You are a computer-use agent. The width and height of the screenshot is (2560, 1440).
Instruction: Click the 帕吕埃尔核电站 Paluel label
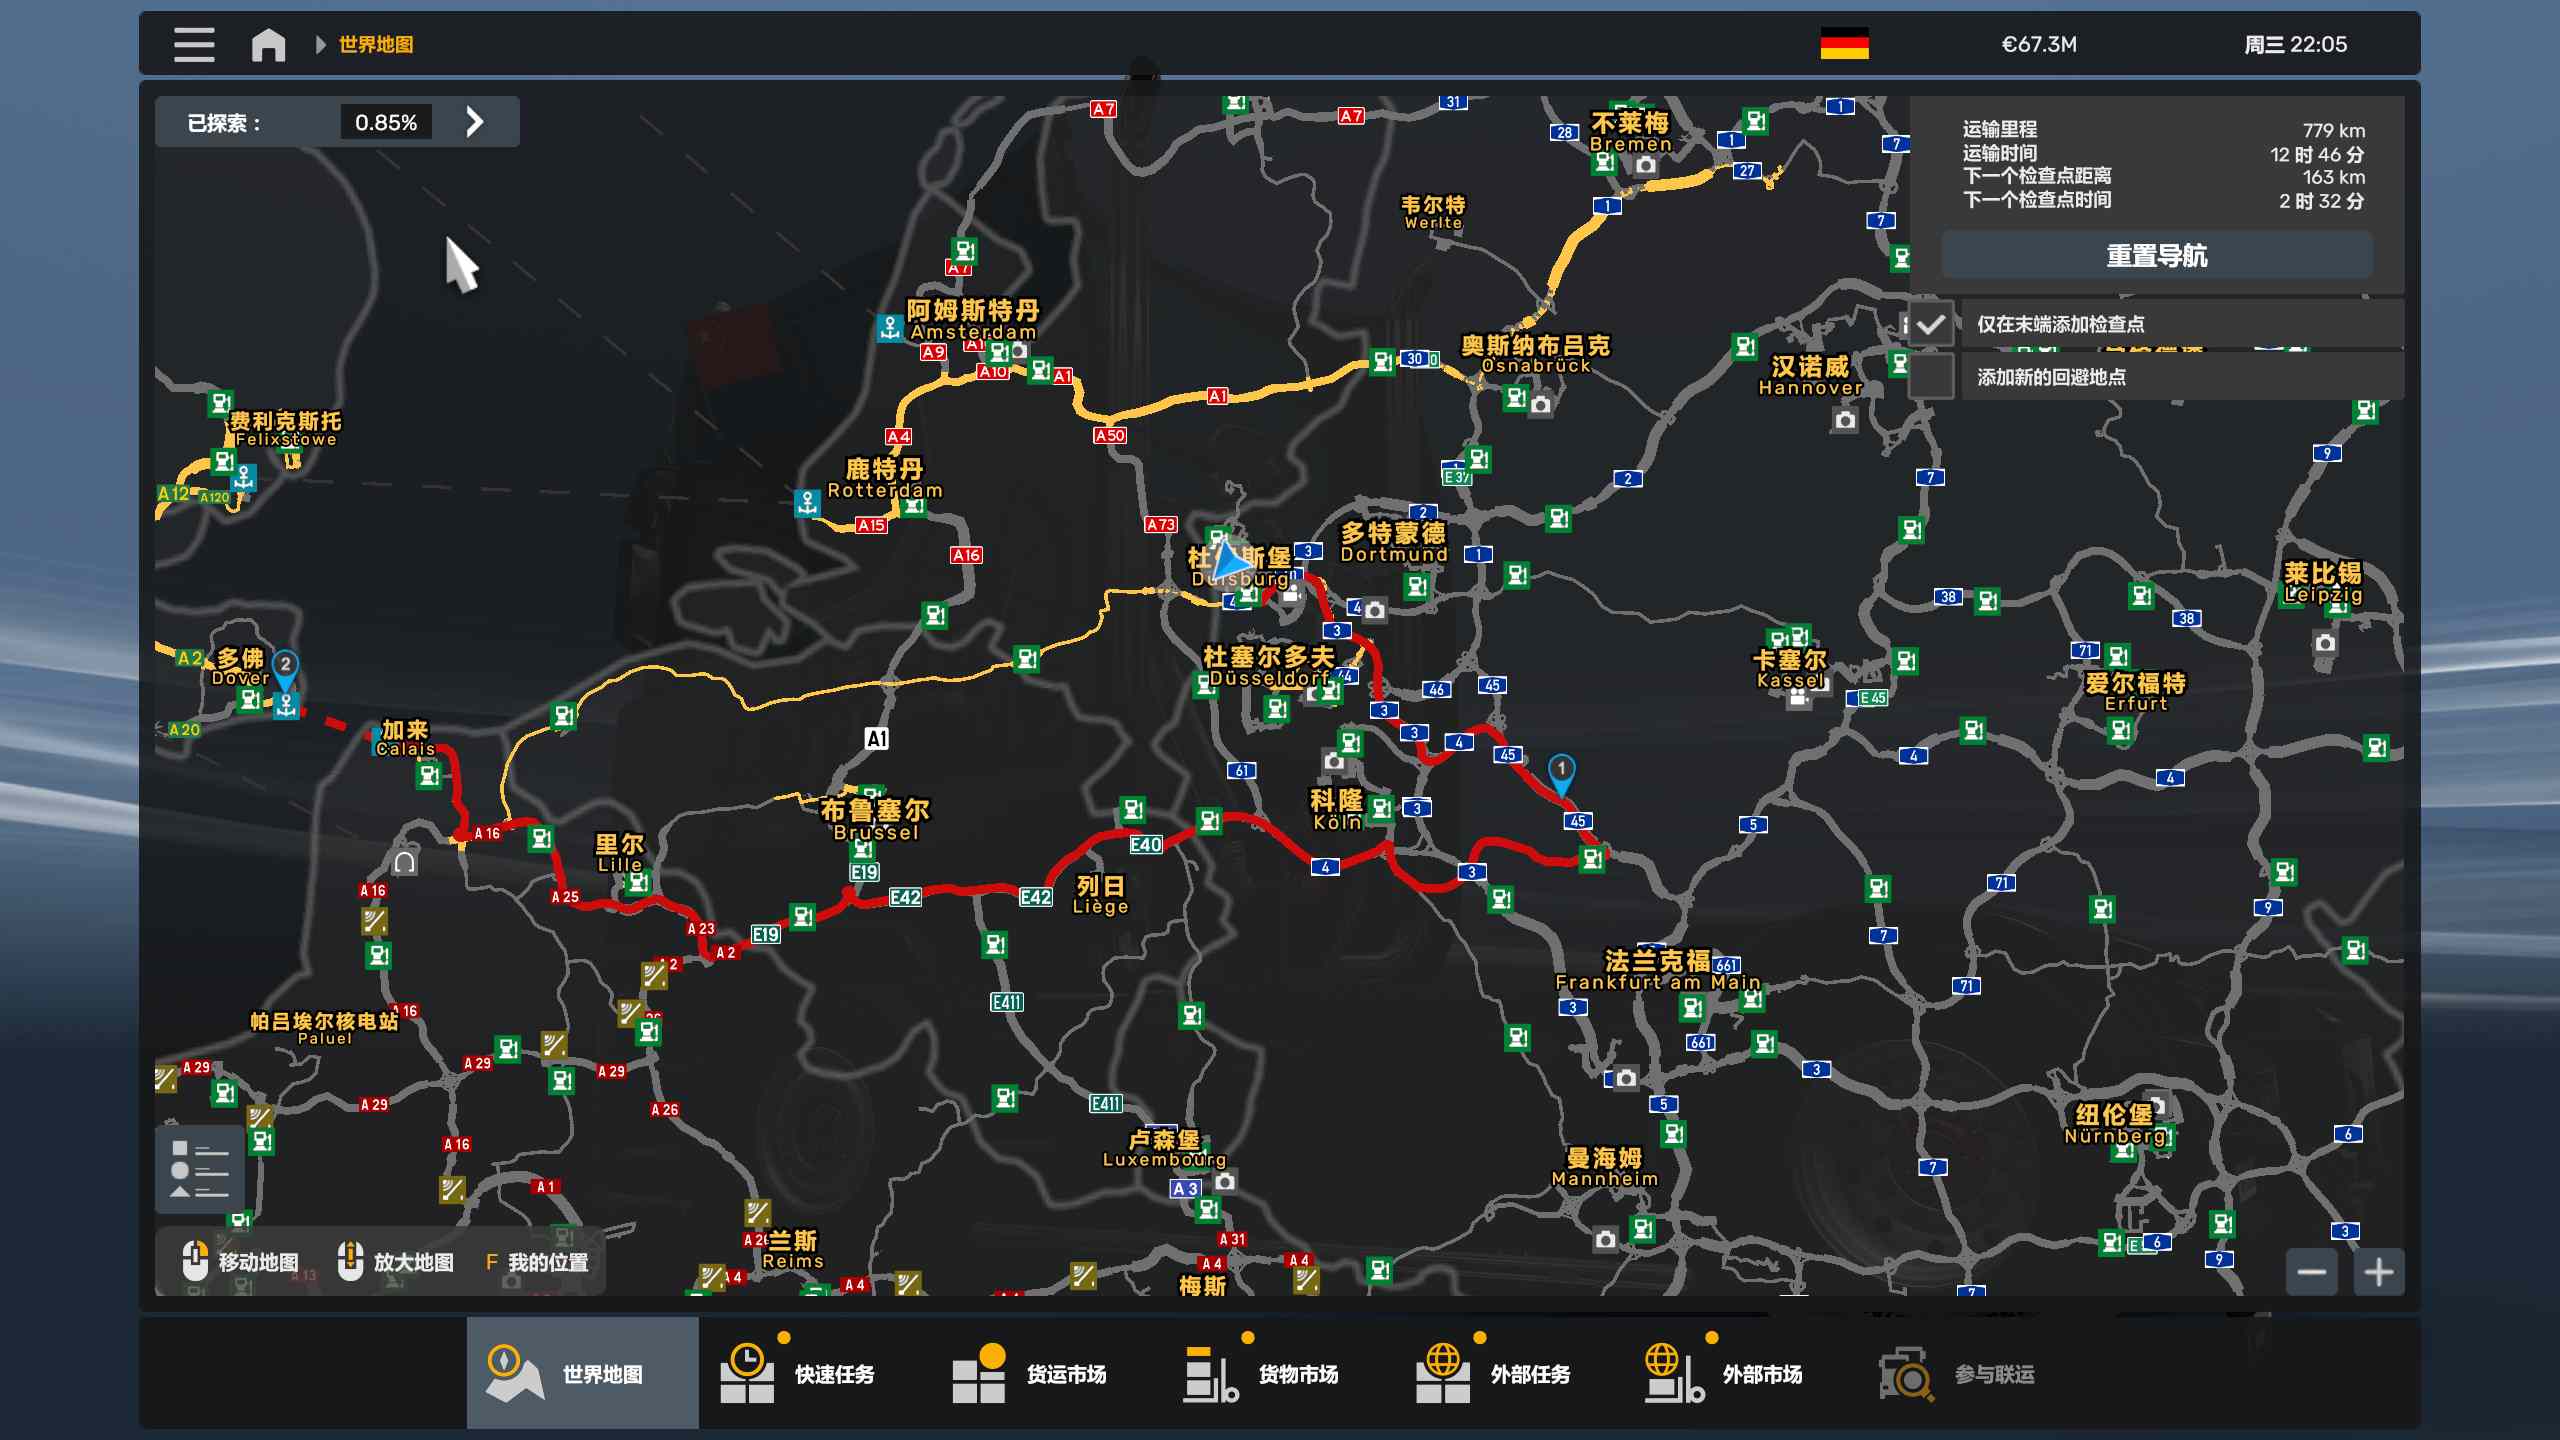tap(324, 1028)
